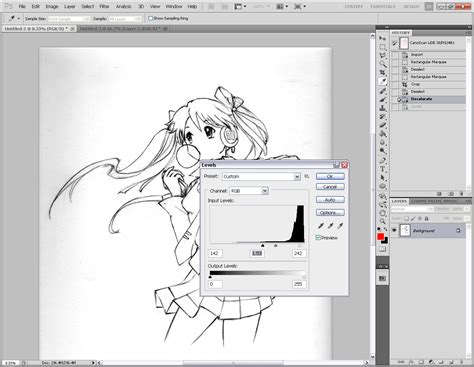Screen dimensions: 474x367
Task: Open the File menu
Action: coord(22,6)
